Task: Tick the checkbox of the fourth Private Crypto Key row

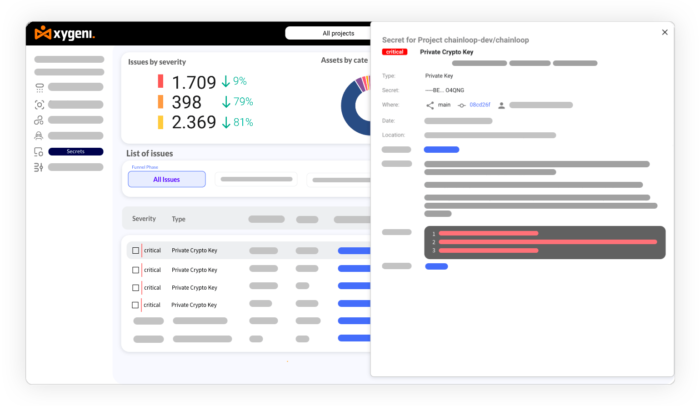Action: tap(135, 305)
